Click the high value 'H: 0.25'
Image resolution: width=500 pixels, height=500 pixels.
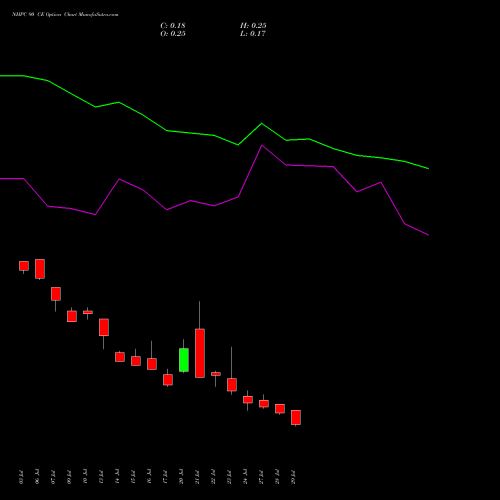click(x=253, y=26)
